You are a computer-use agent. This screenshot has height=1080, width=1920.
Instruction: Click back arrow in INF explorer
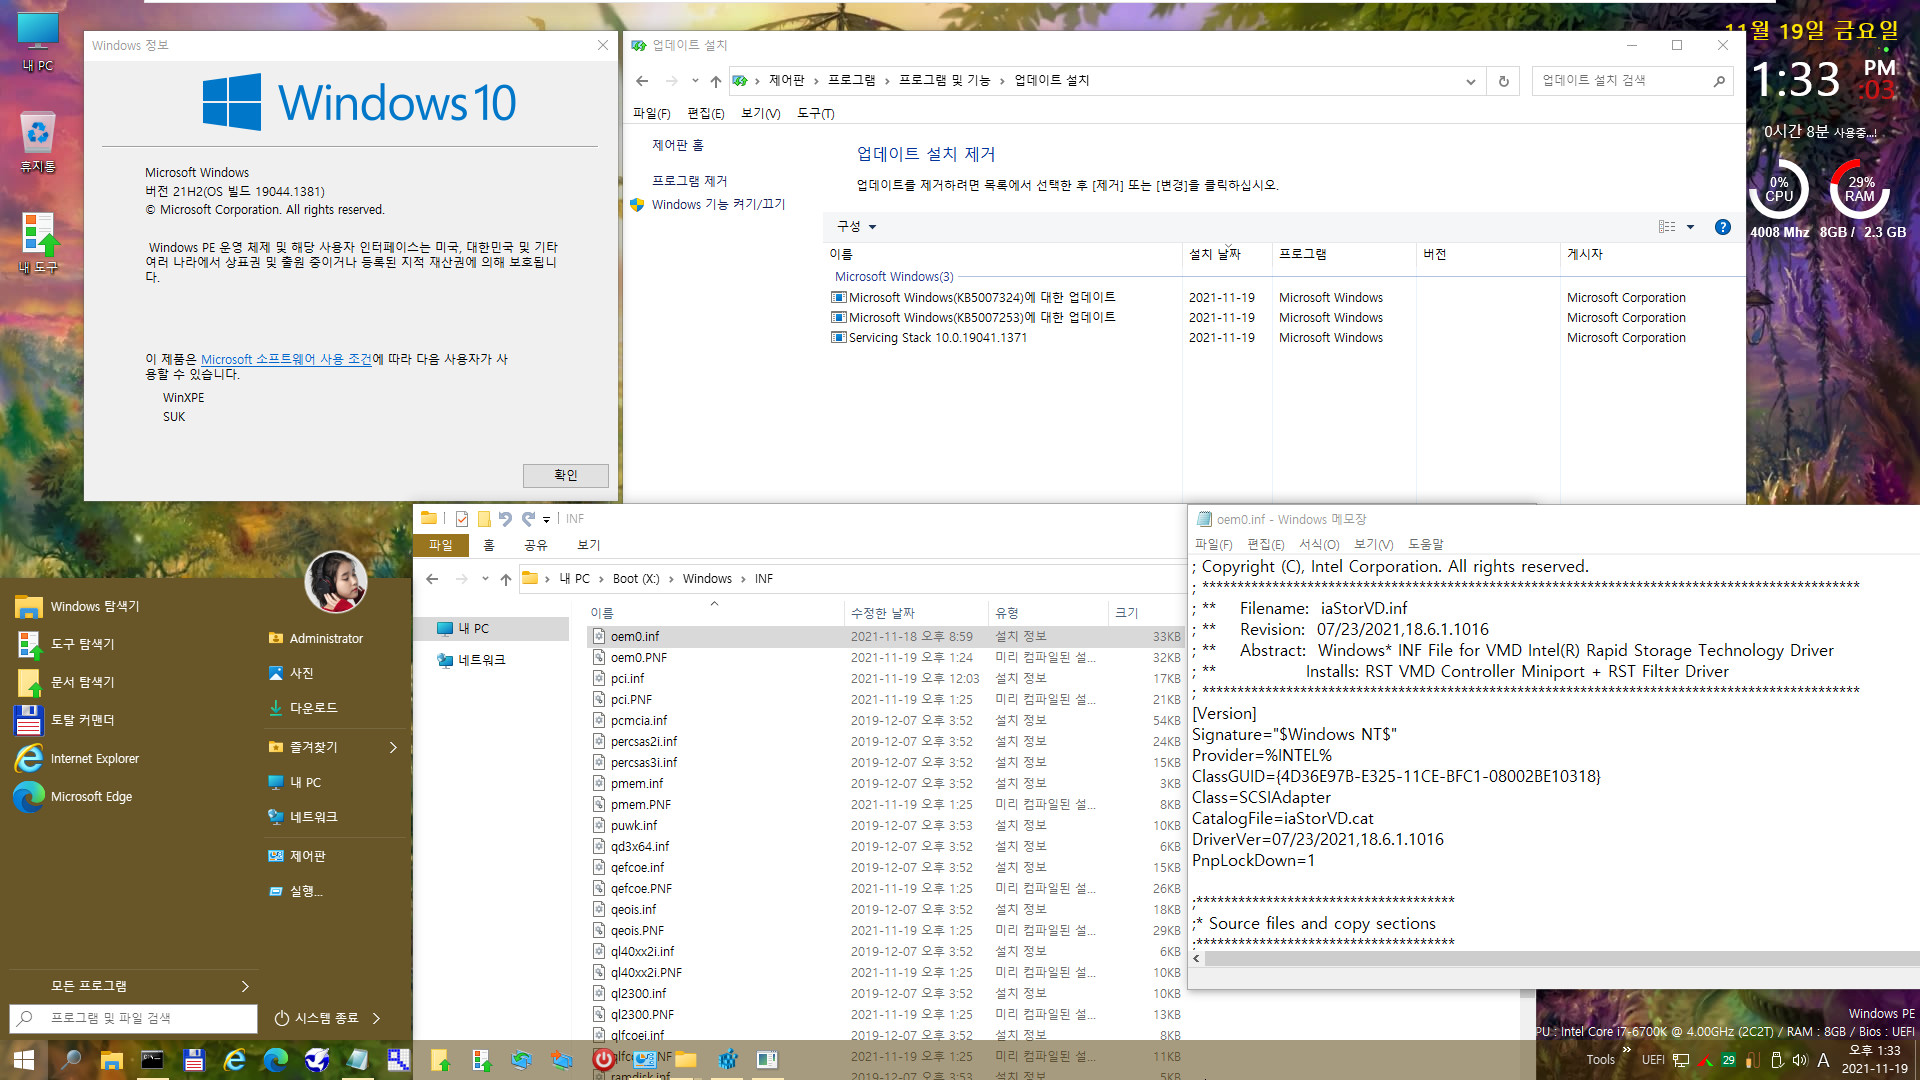coord(432,579)
